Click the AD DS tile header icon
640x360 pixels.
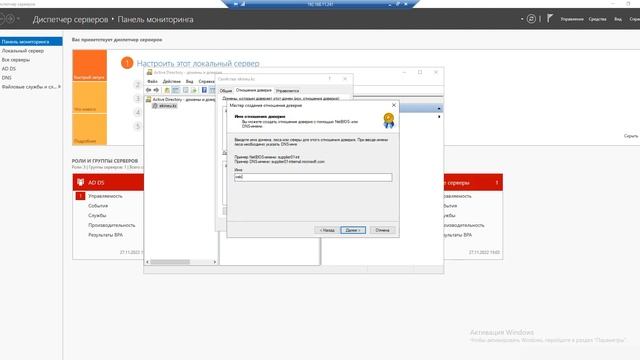(x=80, y=182)
